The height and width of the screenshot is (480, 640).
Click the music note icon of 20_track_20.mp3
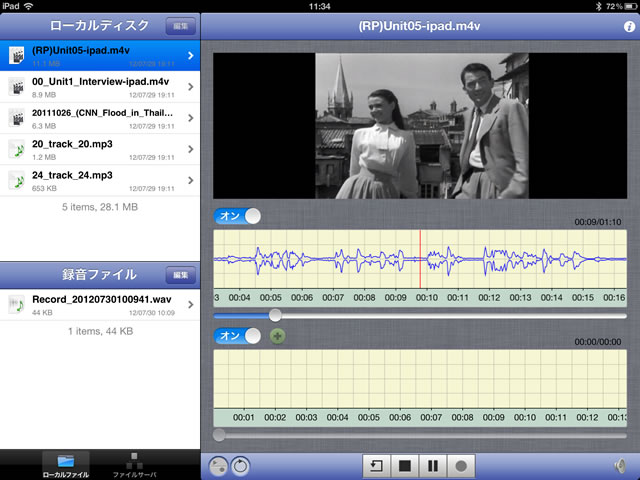[x=16, y=149]
